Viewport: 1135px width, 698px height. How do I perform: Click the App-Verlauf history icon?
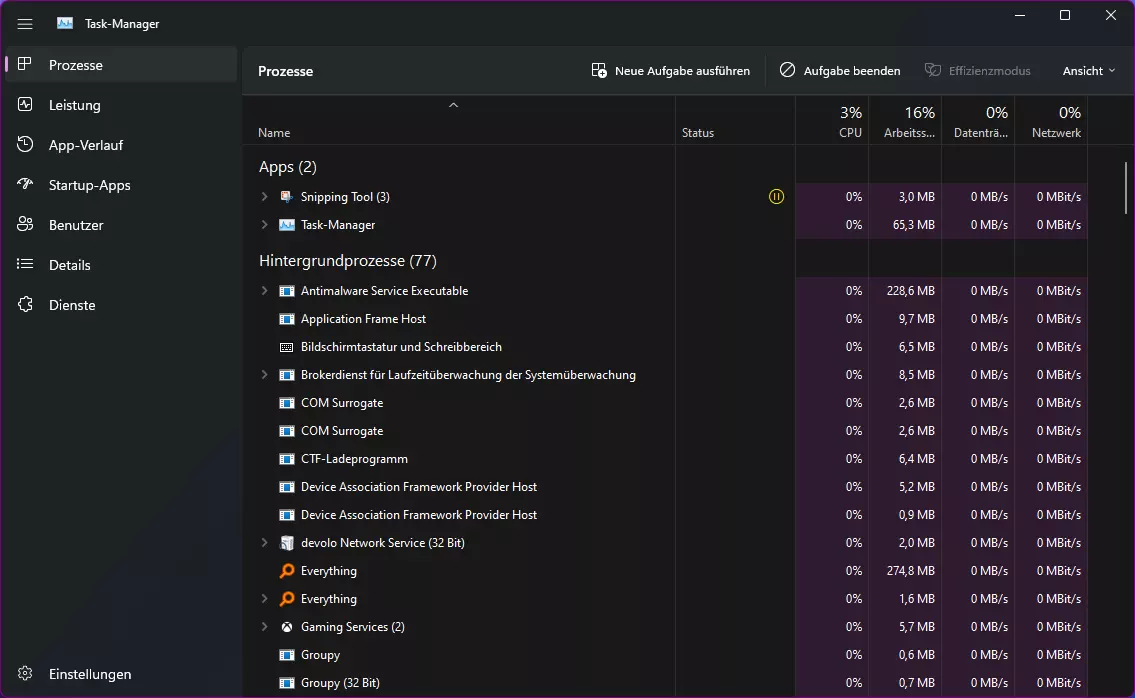coord(25,144)
